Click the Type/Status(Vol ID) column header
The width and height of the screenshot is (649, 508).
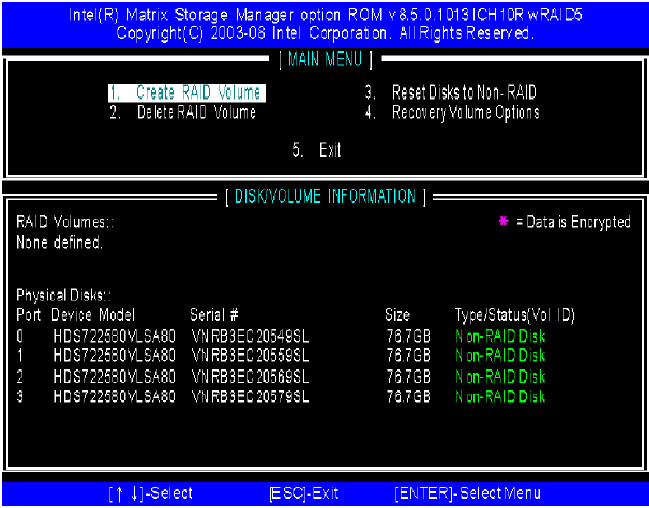(x=514, y=315)
